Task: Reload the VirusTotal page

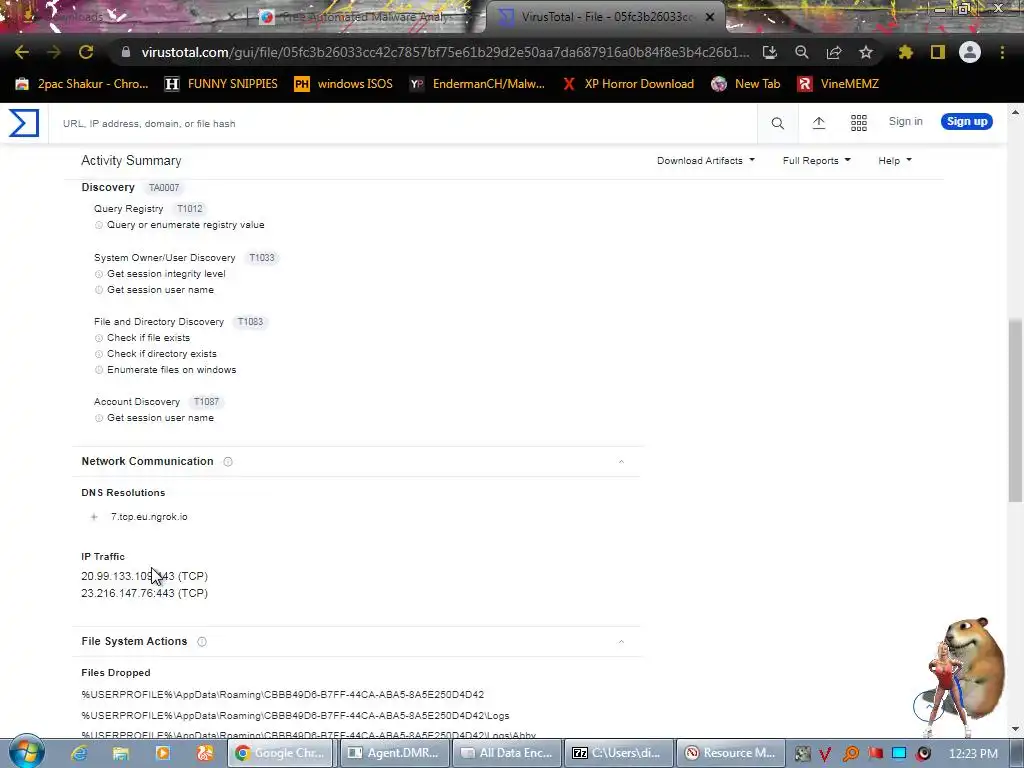Action: [x=86, y=52]
